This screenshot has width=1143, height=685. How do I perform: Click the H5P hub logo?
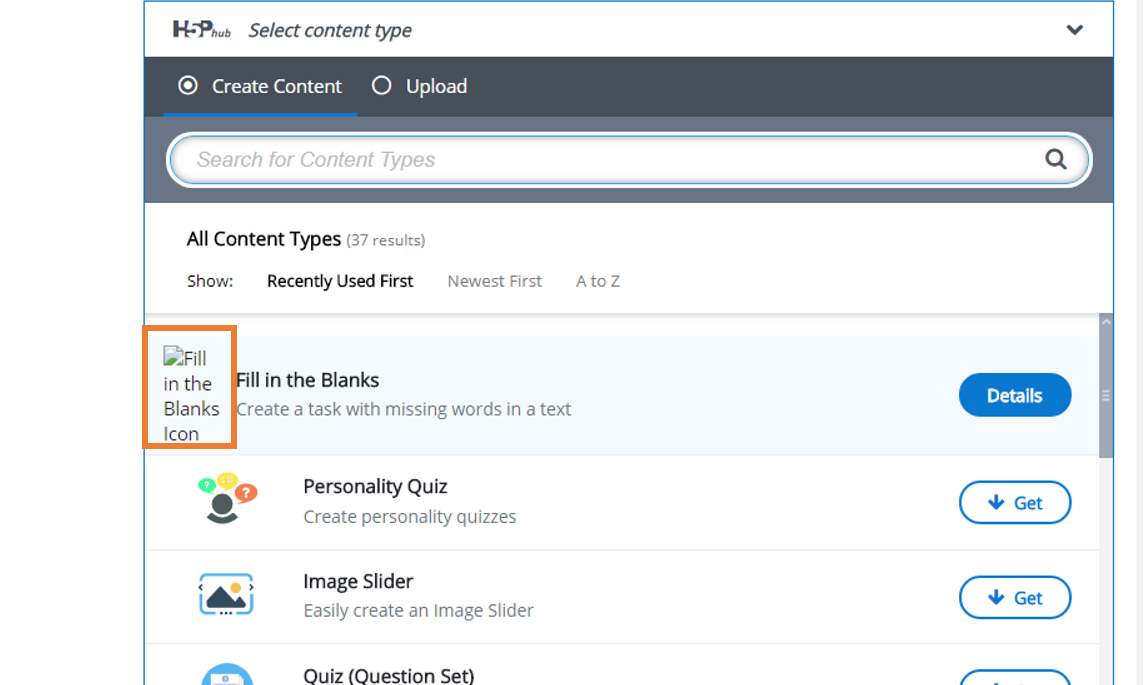coord(201,29)
